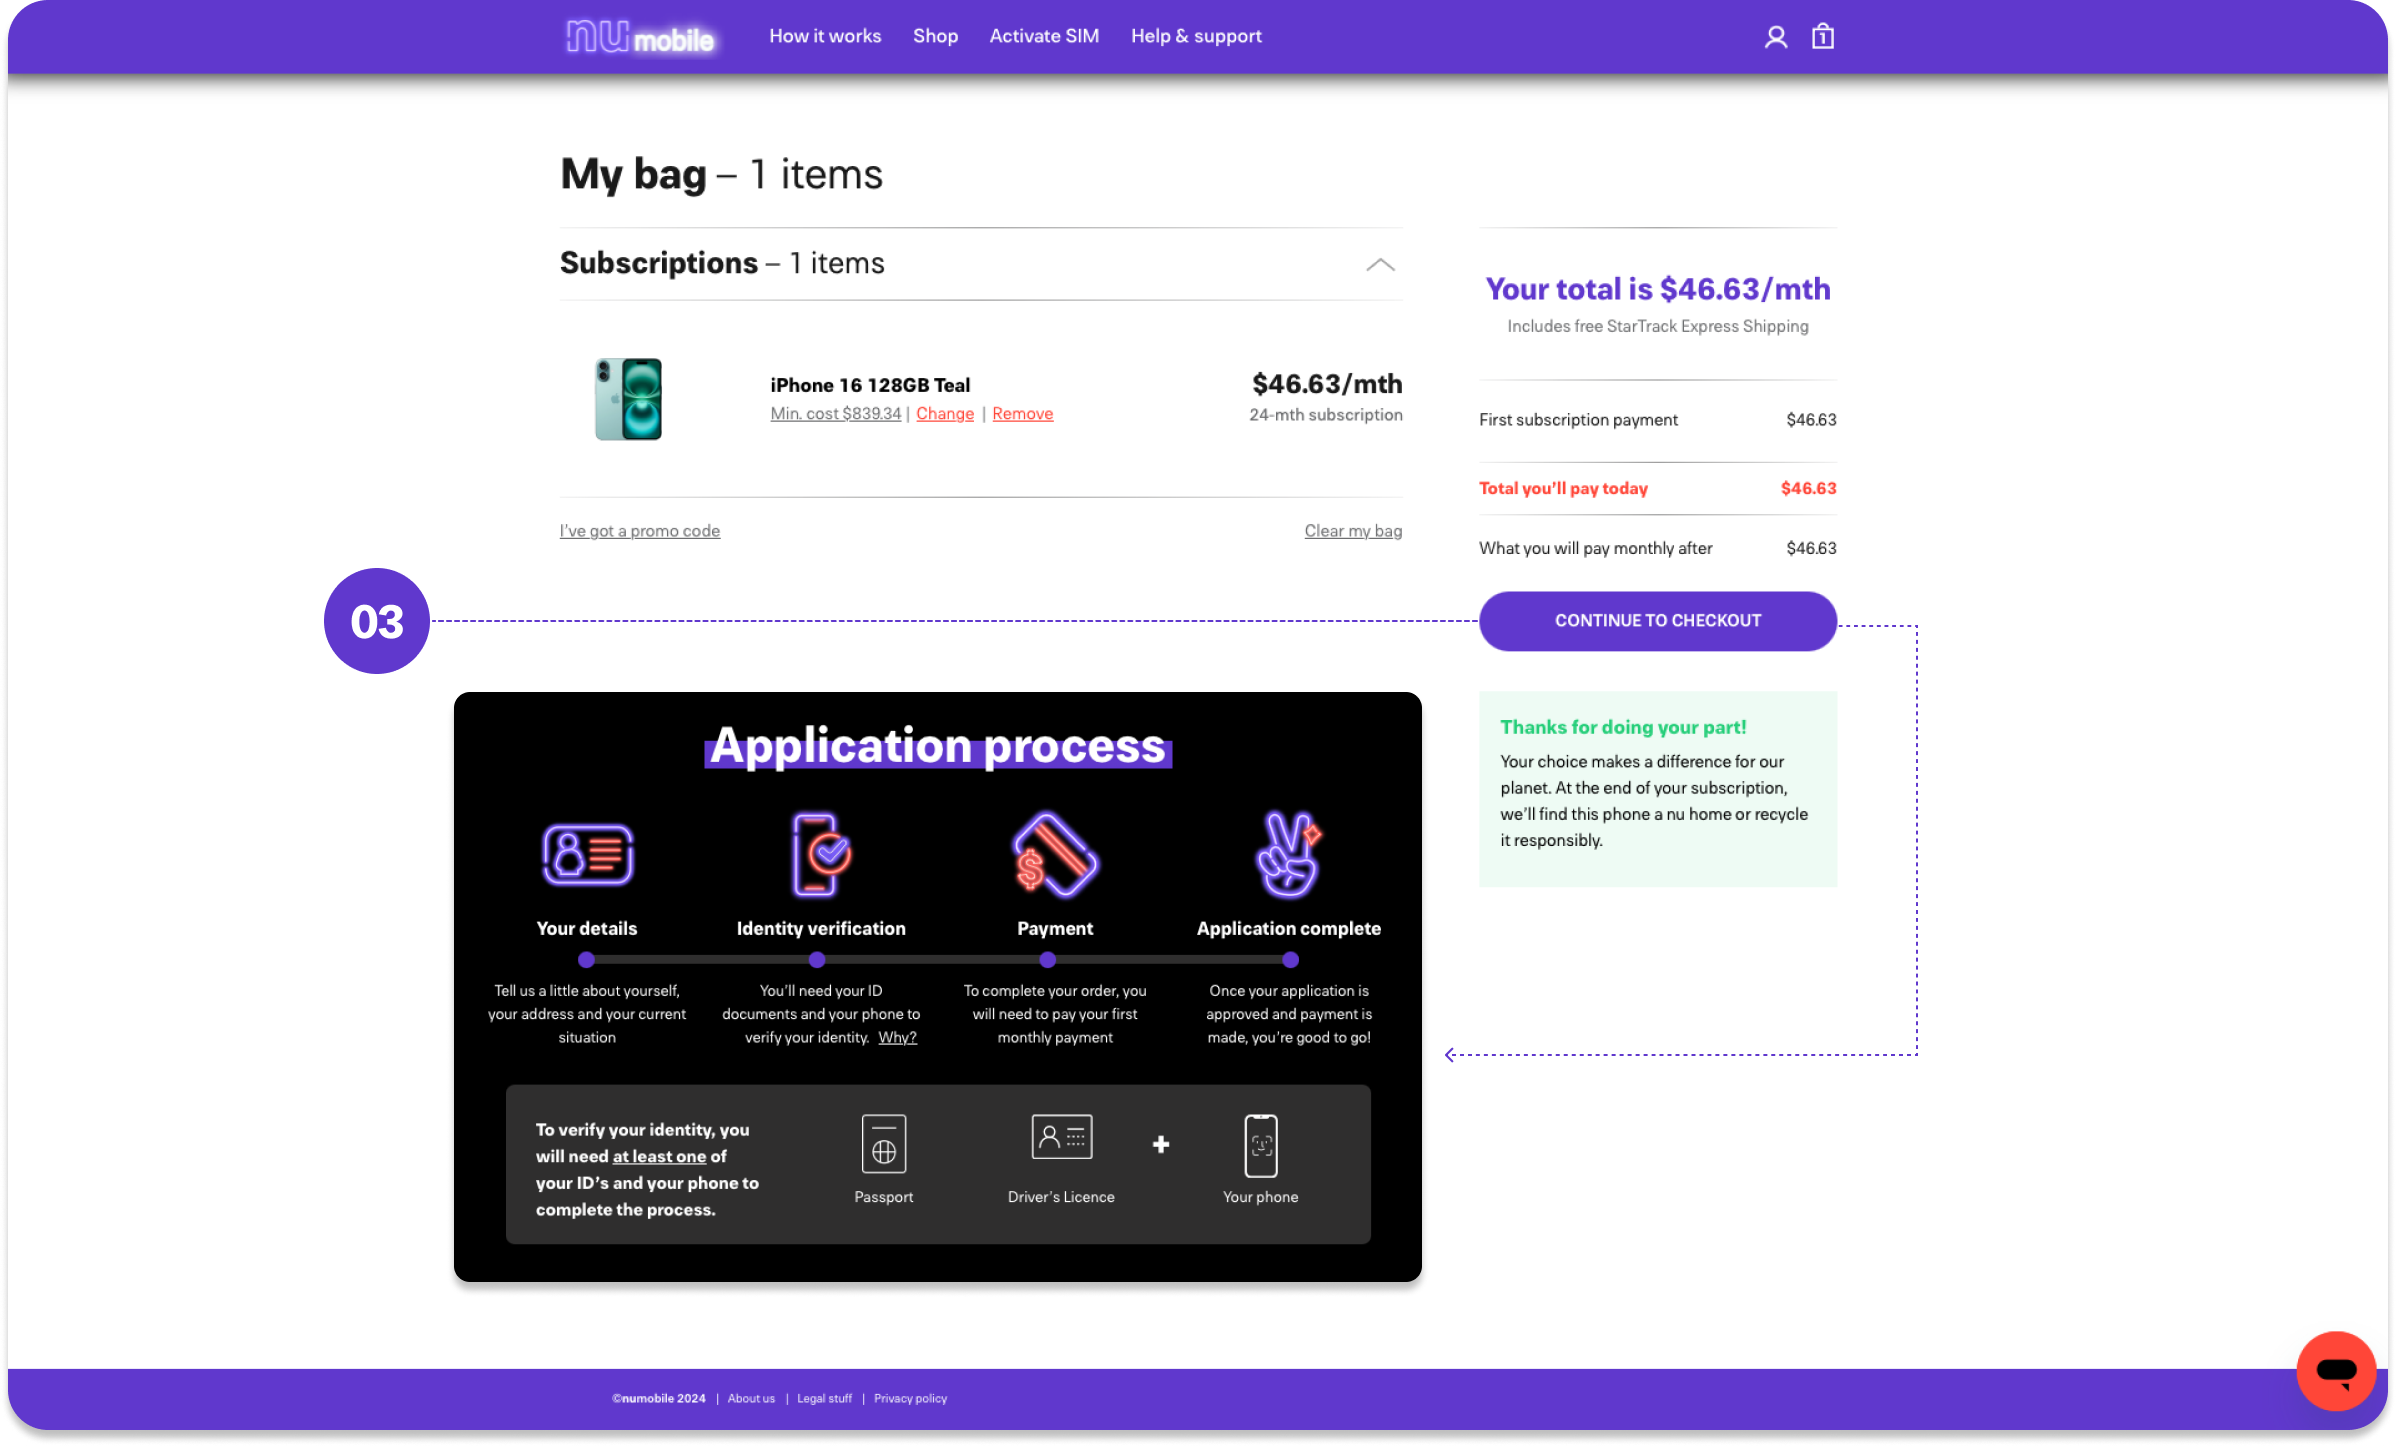The height and width of the screenshot is (1446, 2396).
Task: Click the plus sign beside Driver's Licence
Action: tap(1161, 1144)
